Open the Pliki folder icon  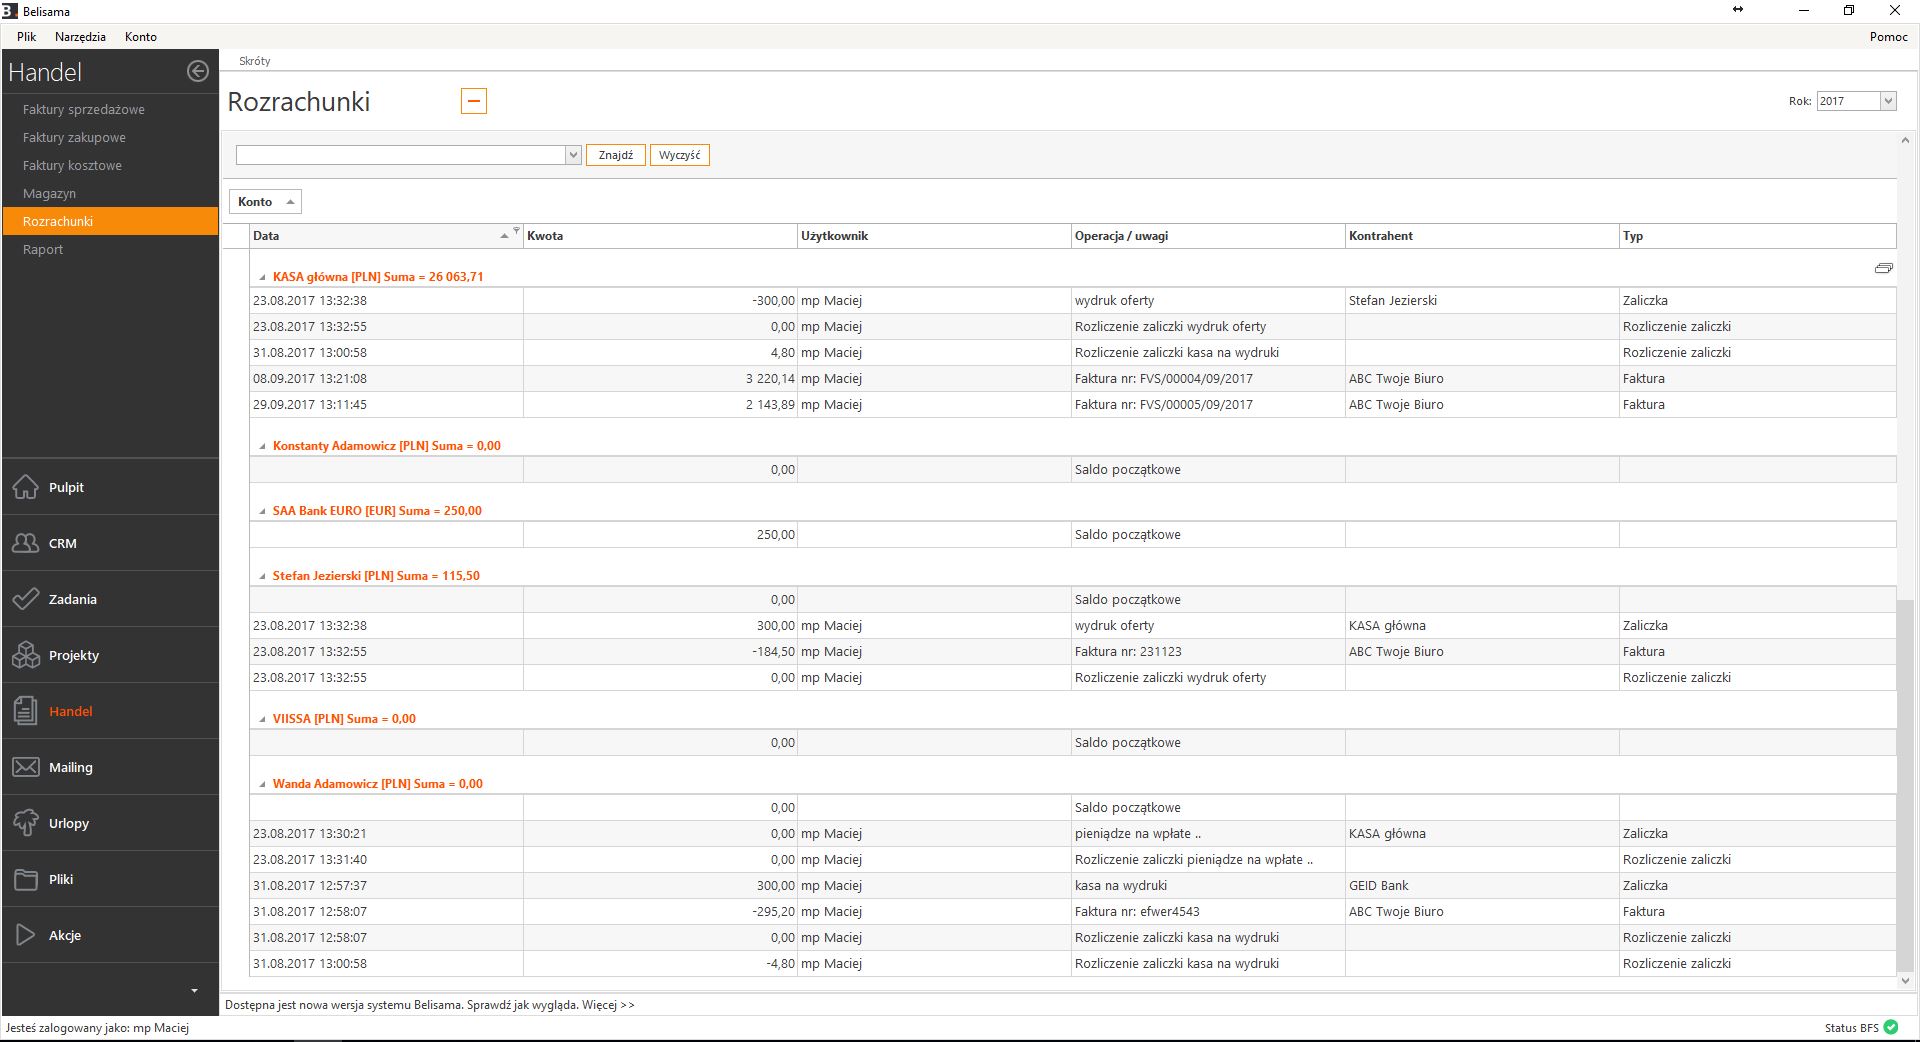(x=26, y=879)
